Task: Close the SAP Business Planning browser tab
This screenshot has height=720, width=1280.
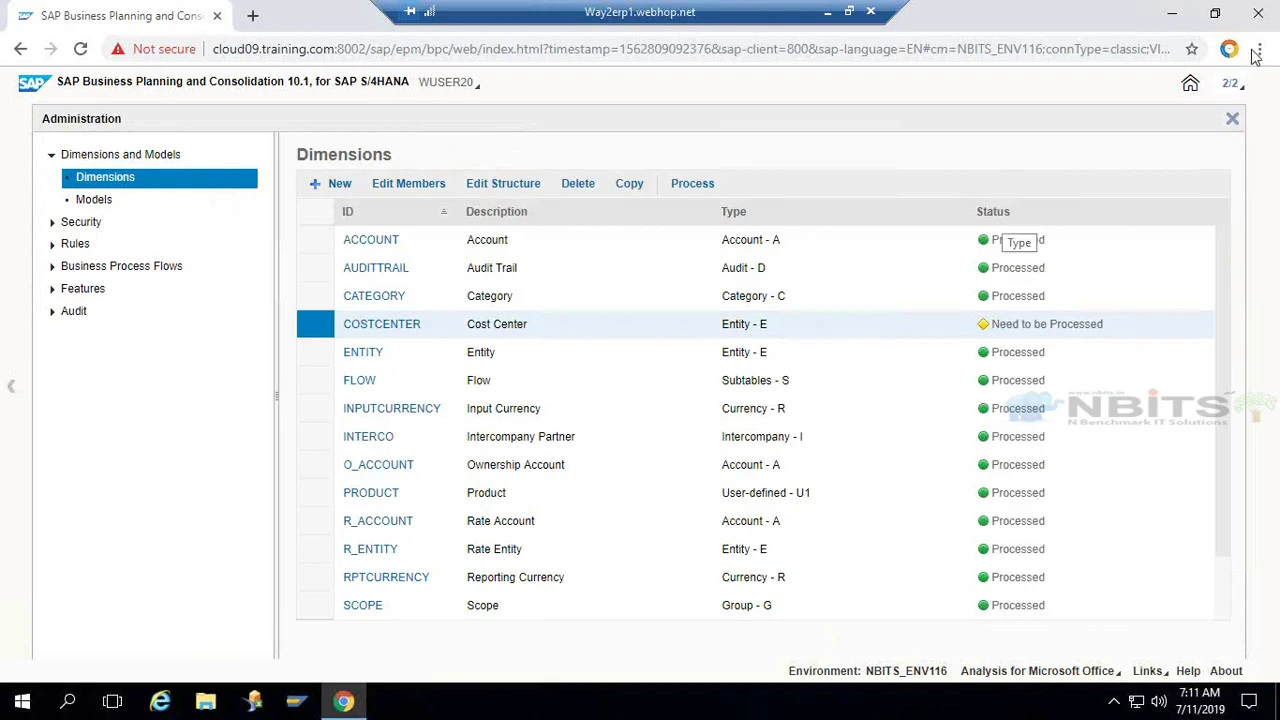Action: [217, 16]
